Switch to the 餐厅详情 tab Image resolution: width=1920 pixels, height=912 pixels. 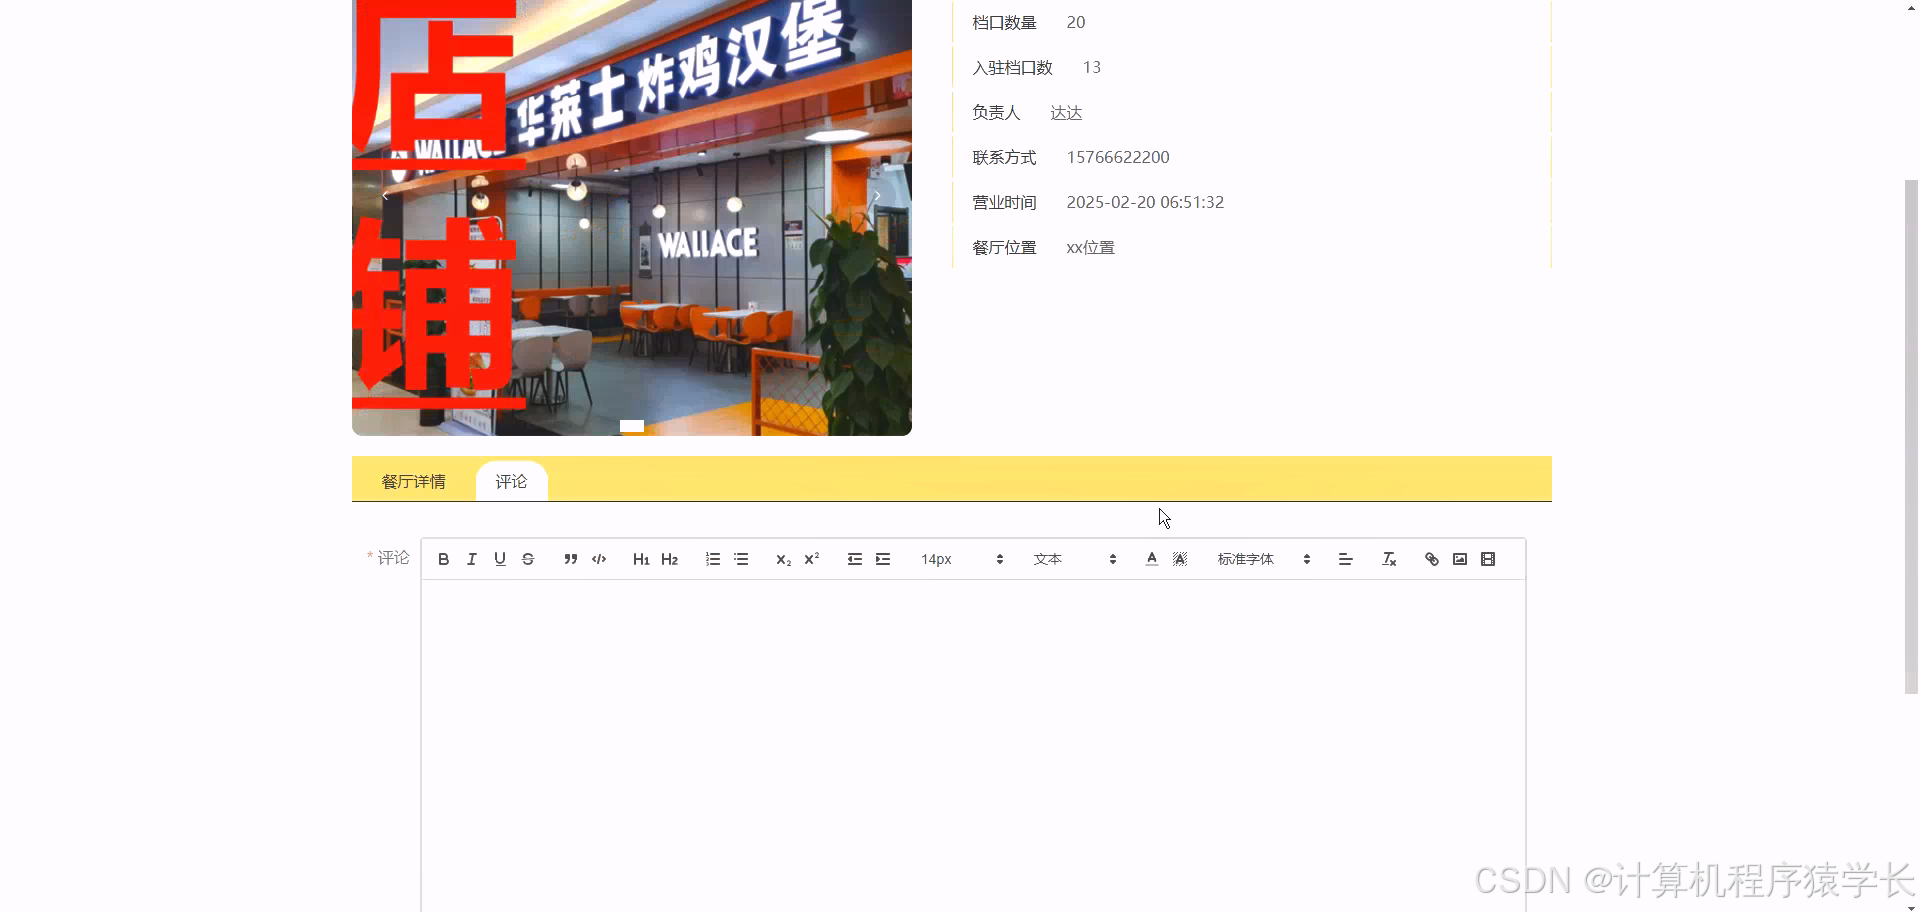(x=413, y=481)
